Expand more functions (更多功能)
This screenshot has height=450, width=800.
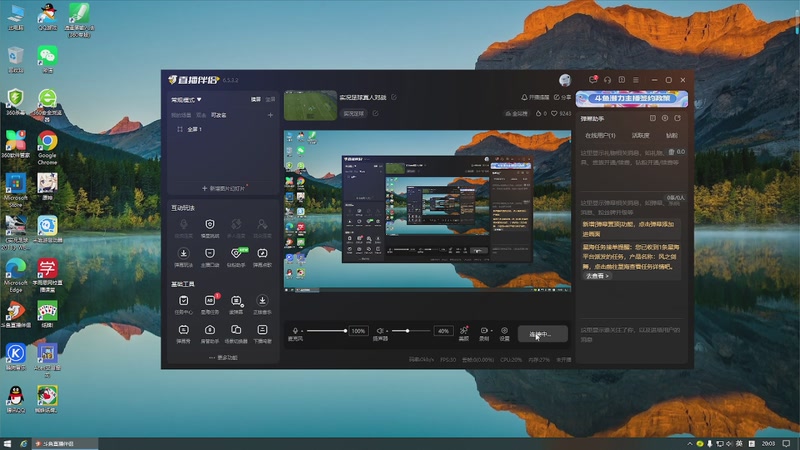pos(223,358)
